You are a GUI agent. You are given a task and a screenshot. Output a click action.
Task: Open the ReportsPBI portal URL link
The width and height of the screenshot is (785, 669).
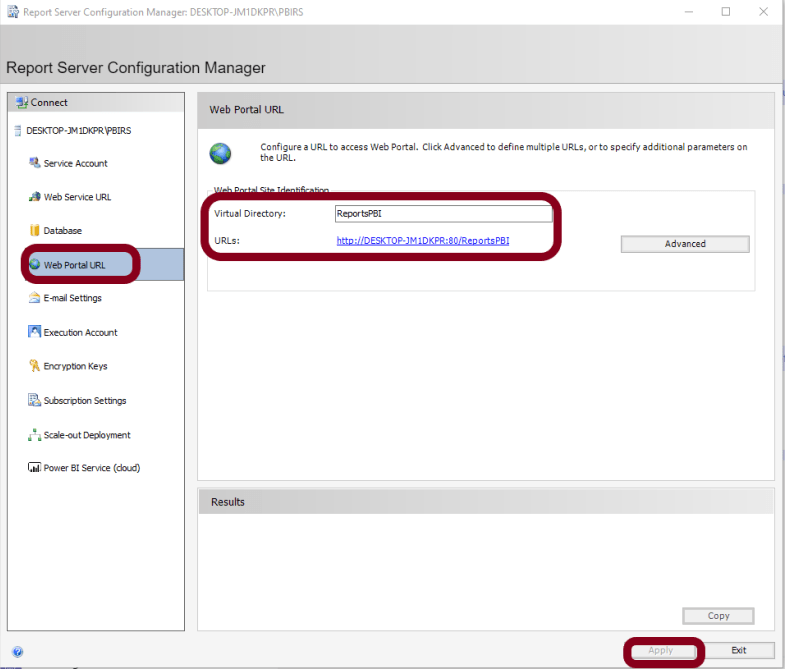pos(422,241)
